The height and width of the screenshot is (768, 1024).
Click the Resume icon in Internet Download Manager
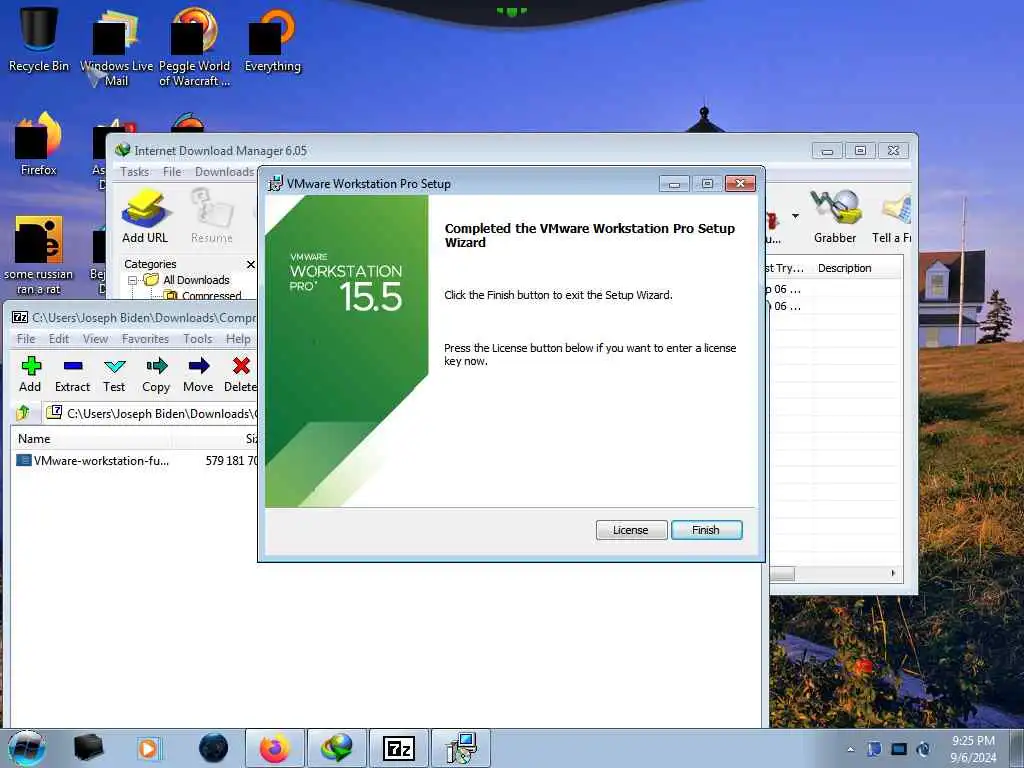(x=212, y=217)
